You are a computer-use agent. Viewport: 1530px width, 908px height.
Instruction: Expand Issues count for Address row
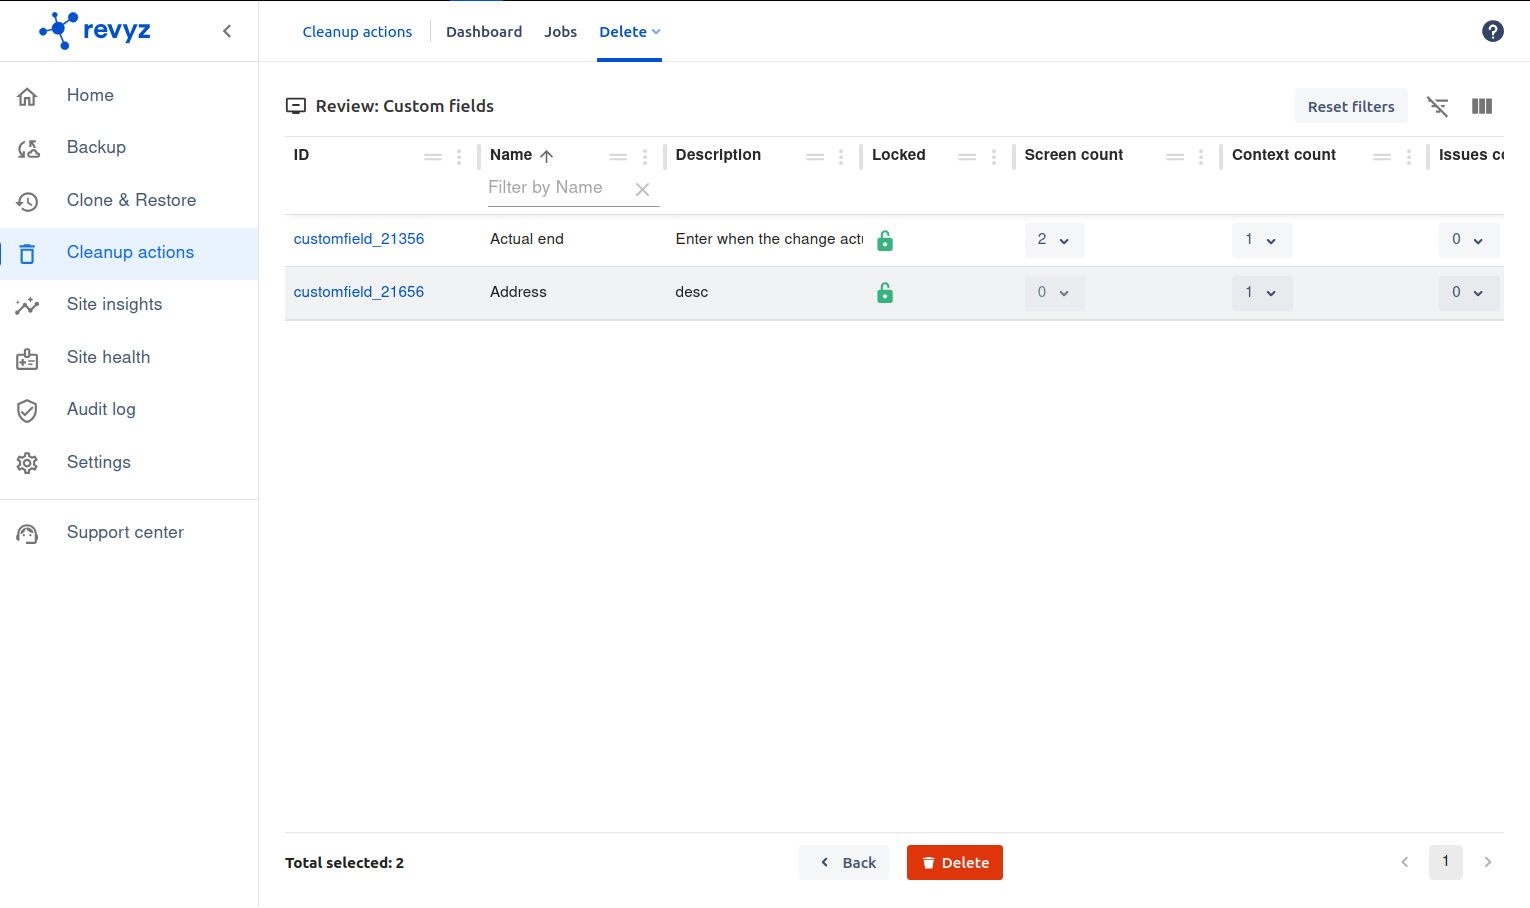tap(1469, 293)
